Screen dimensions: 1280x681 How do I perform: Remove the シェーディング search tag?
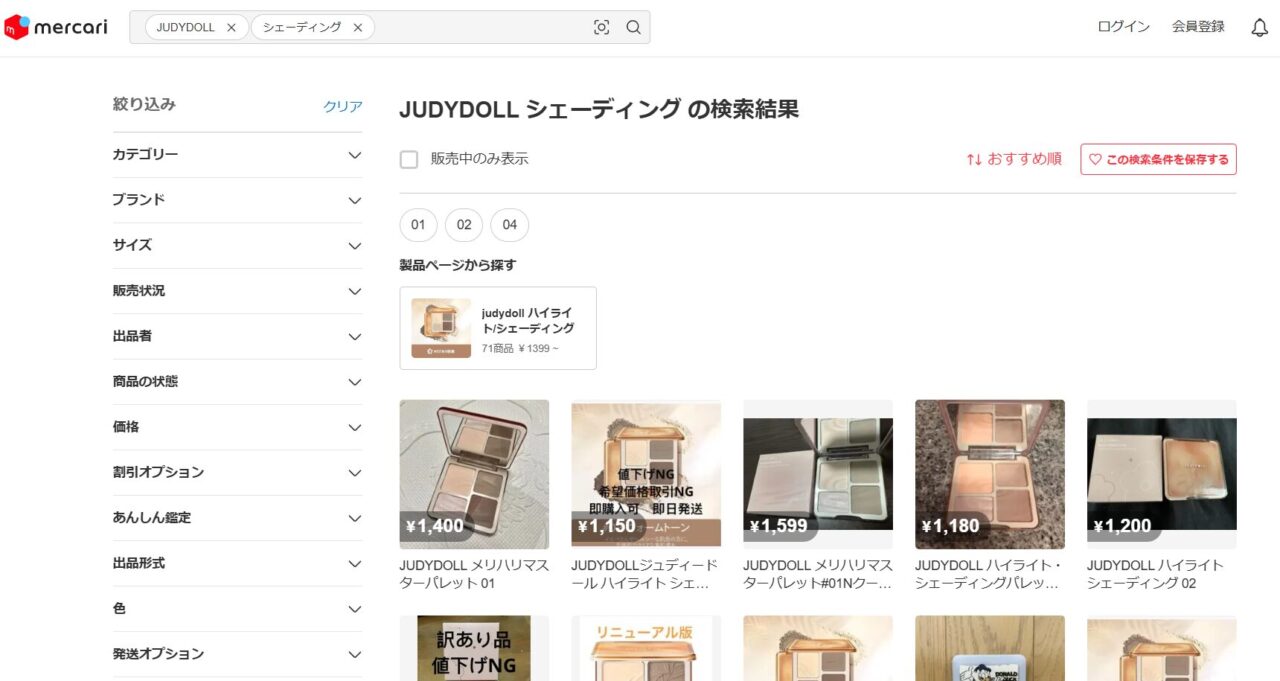[x=358, y=28]
